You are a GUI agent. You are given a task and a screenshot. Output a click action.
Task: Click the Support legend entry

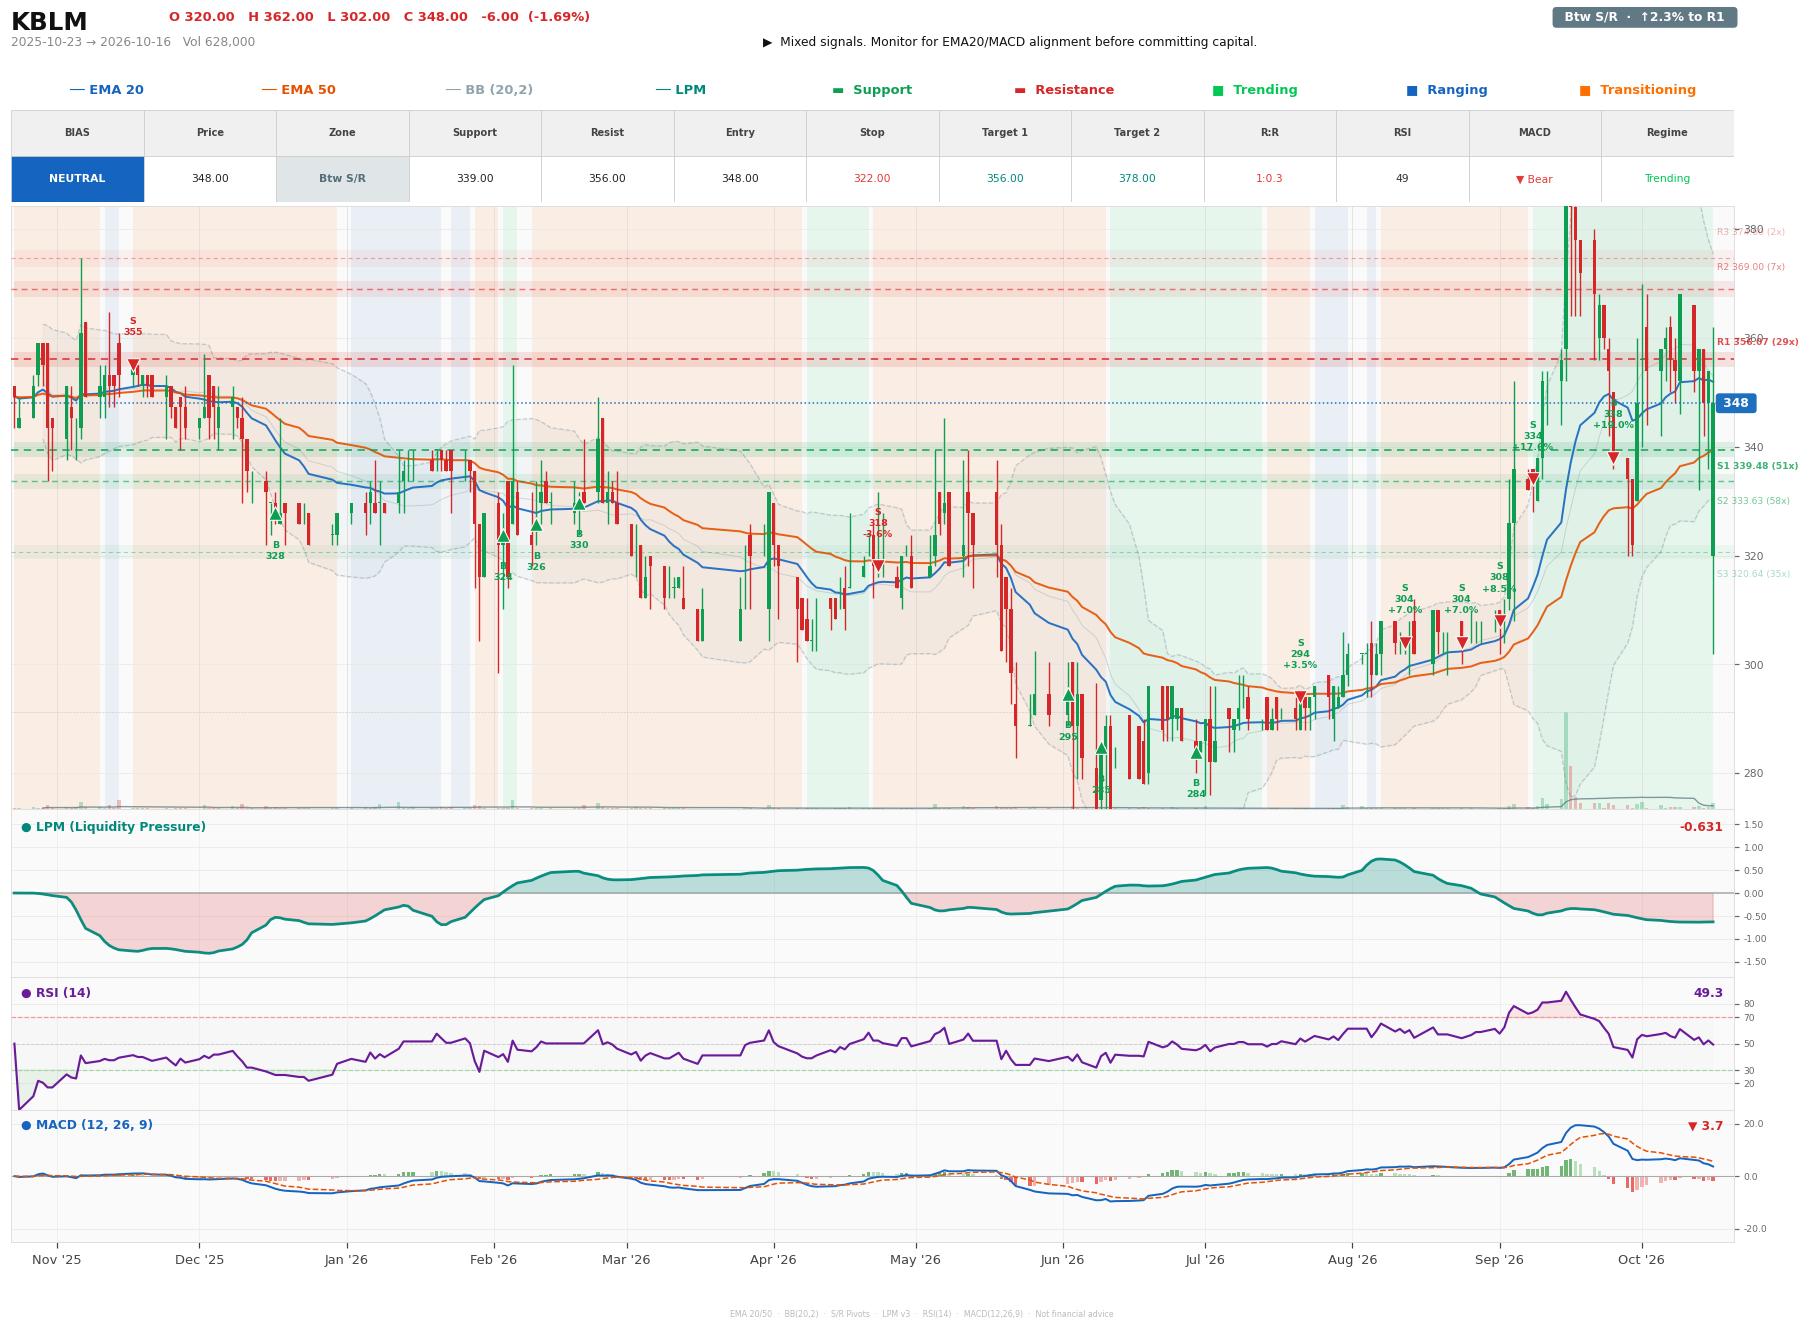point(872,90)
